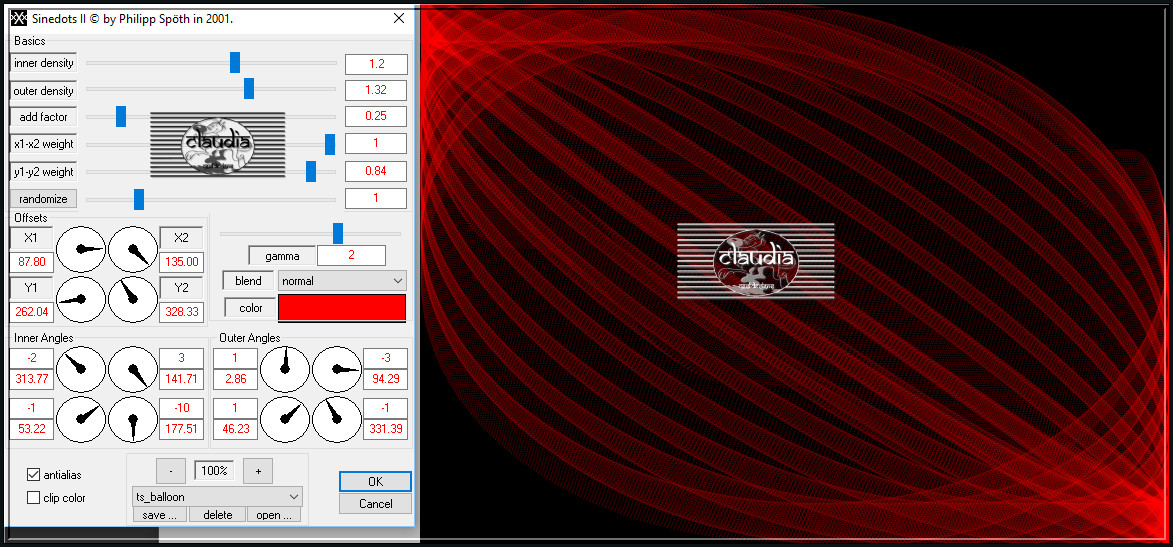Expand the ts_balloon preset dropdown
This screenshot has width=1173, height=547.
217,496
